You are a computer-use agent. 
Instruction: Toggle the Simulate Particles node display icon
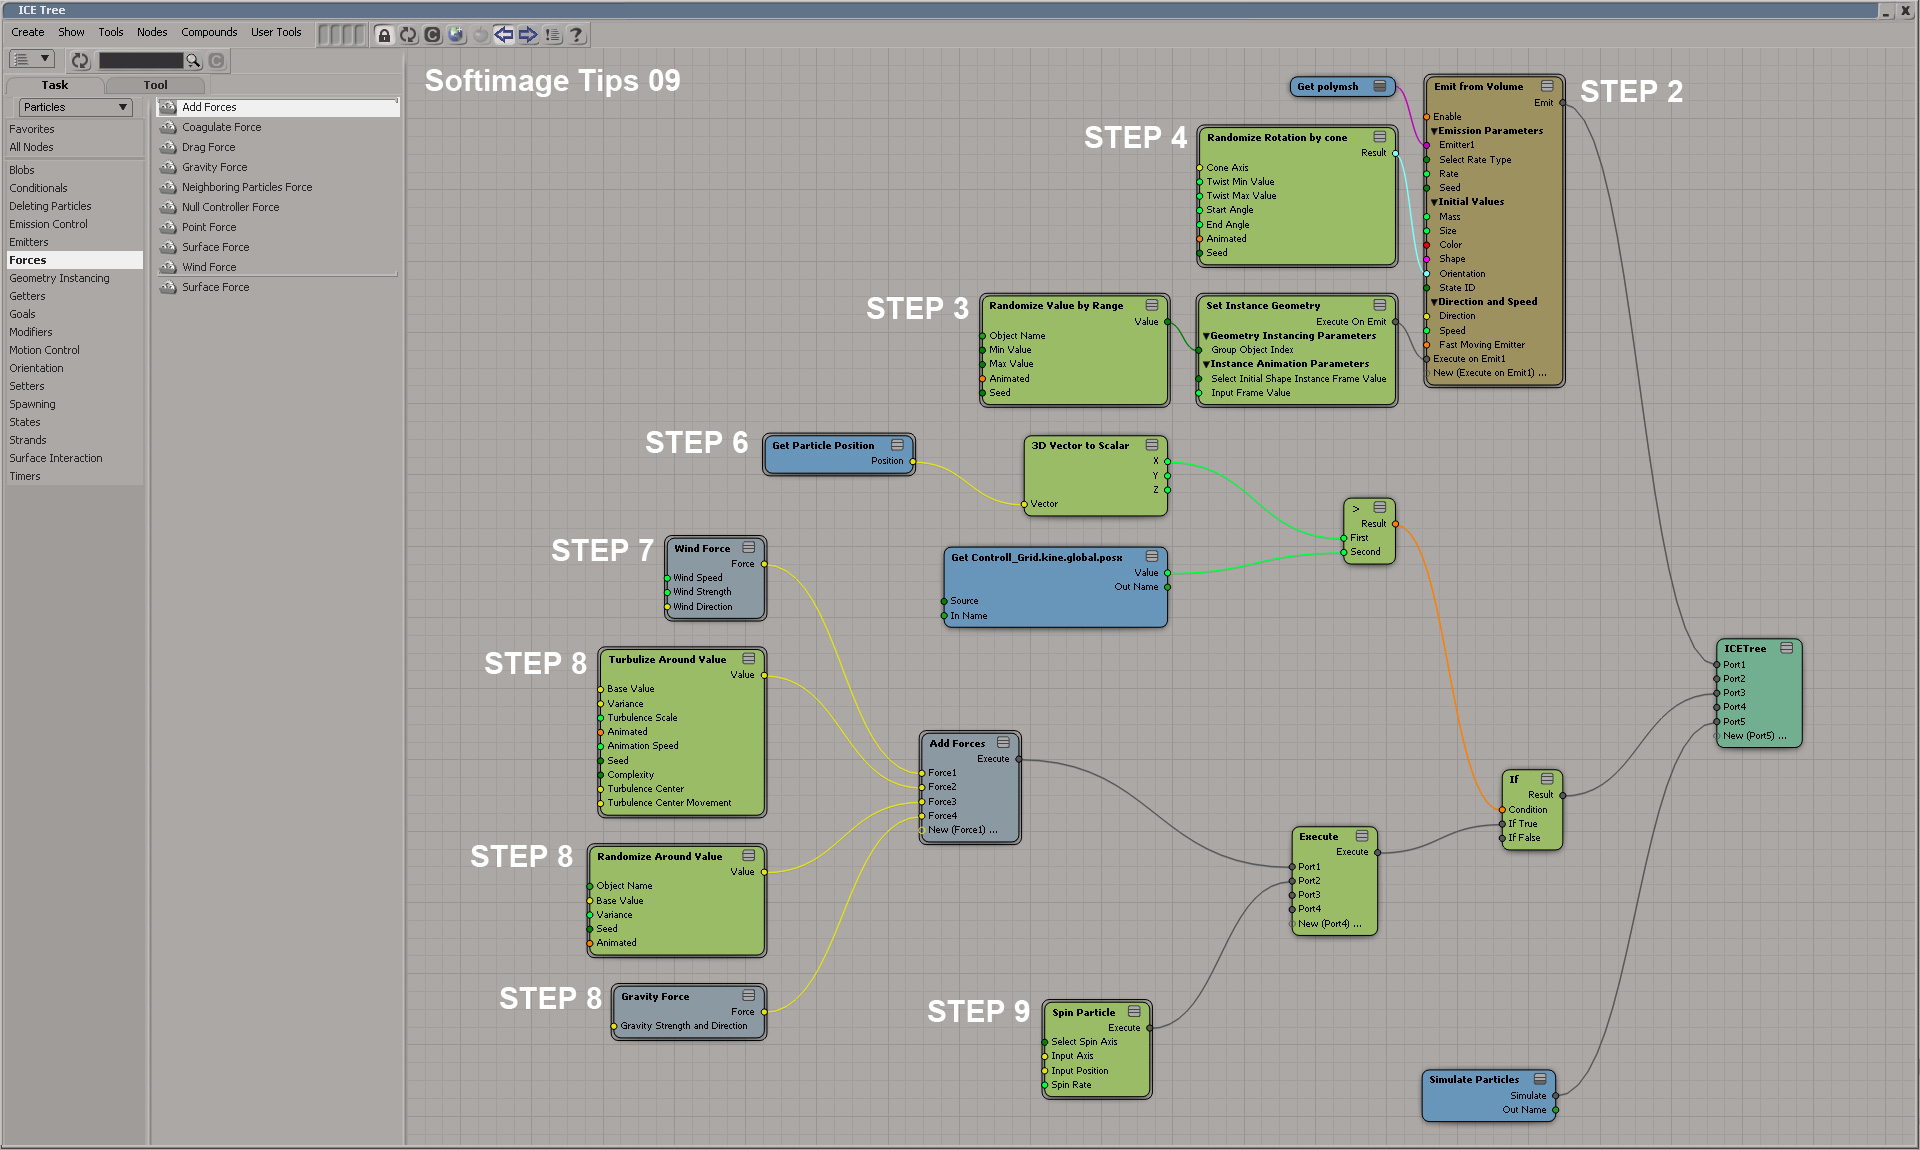point(1540,1079)
